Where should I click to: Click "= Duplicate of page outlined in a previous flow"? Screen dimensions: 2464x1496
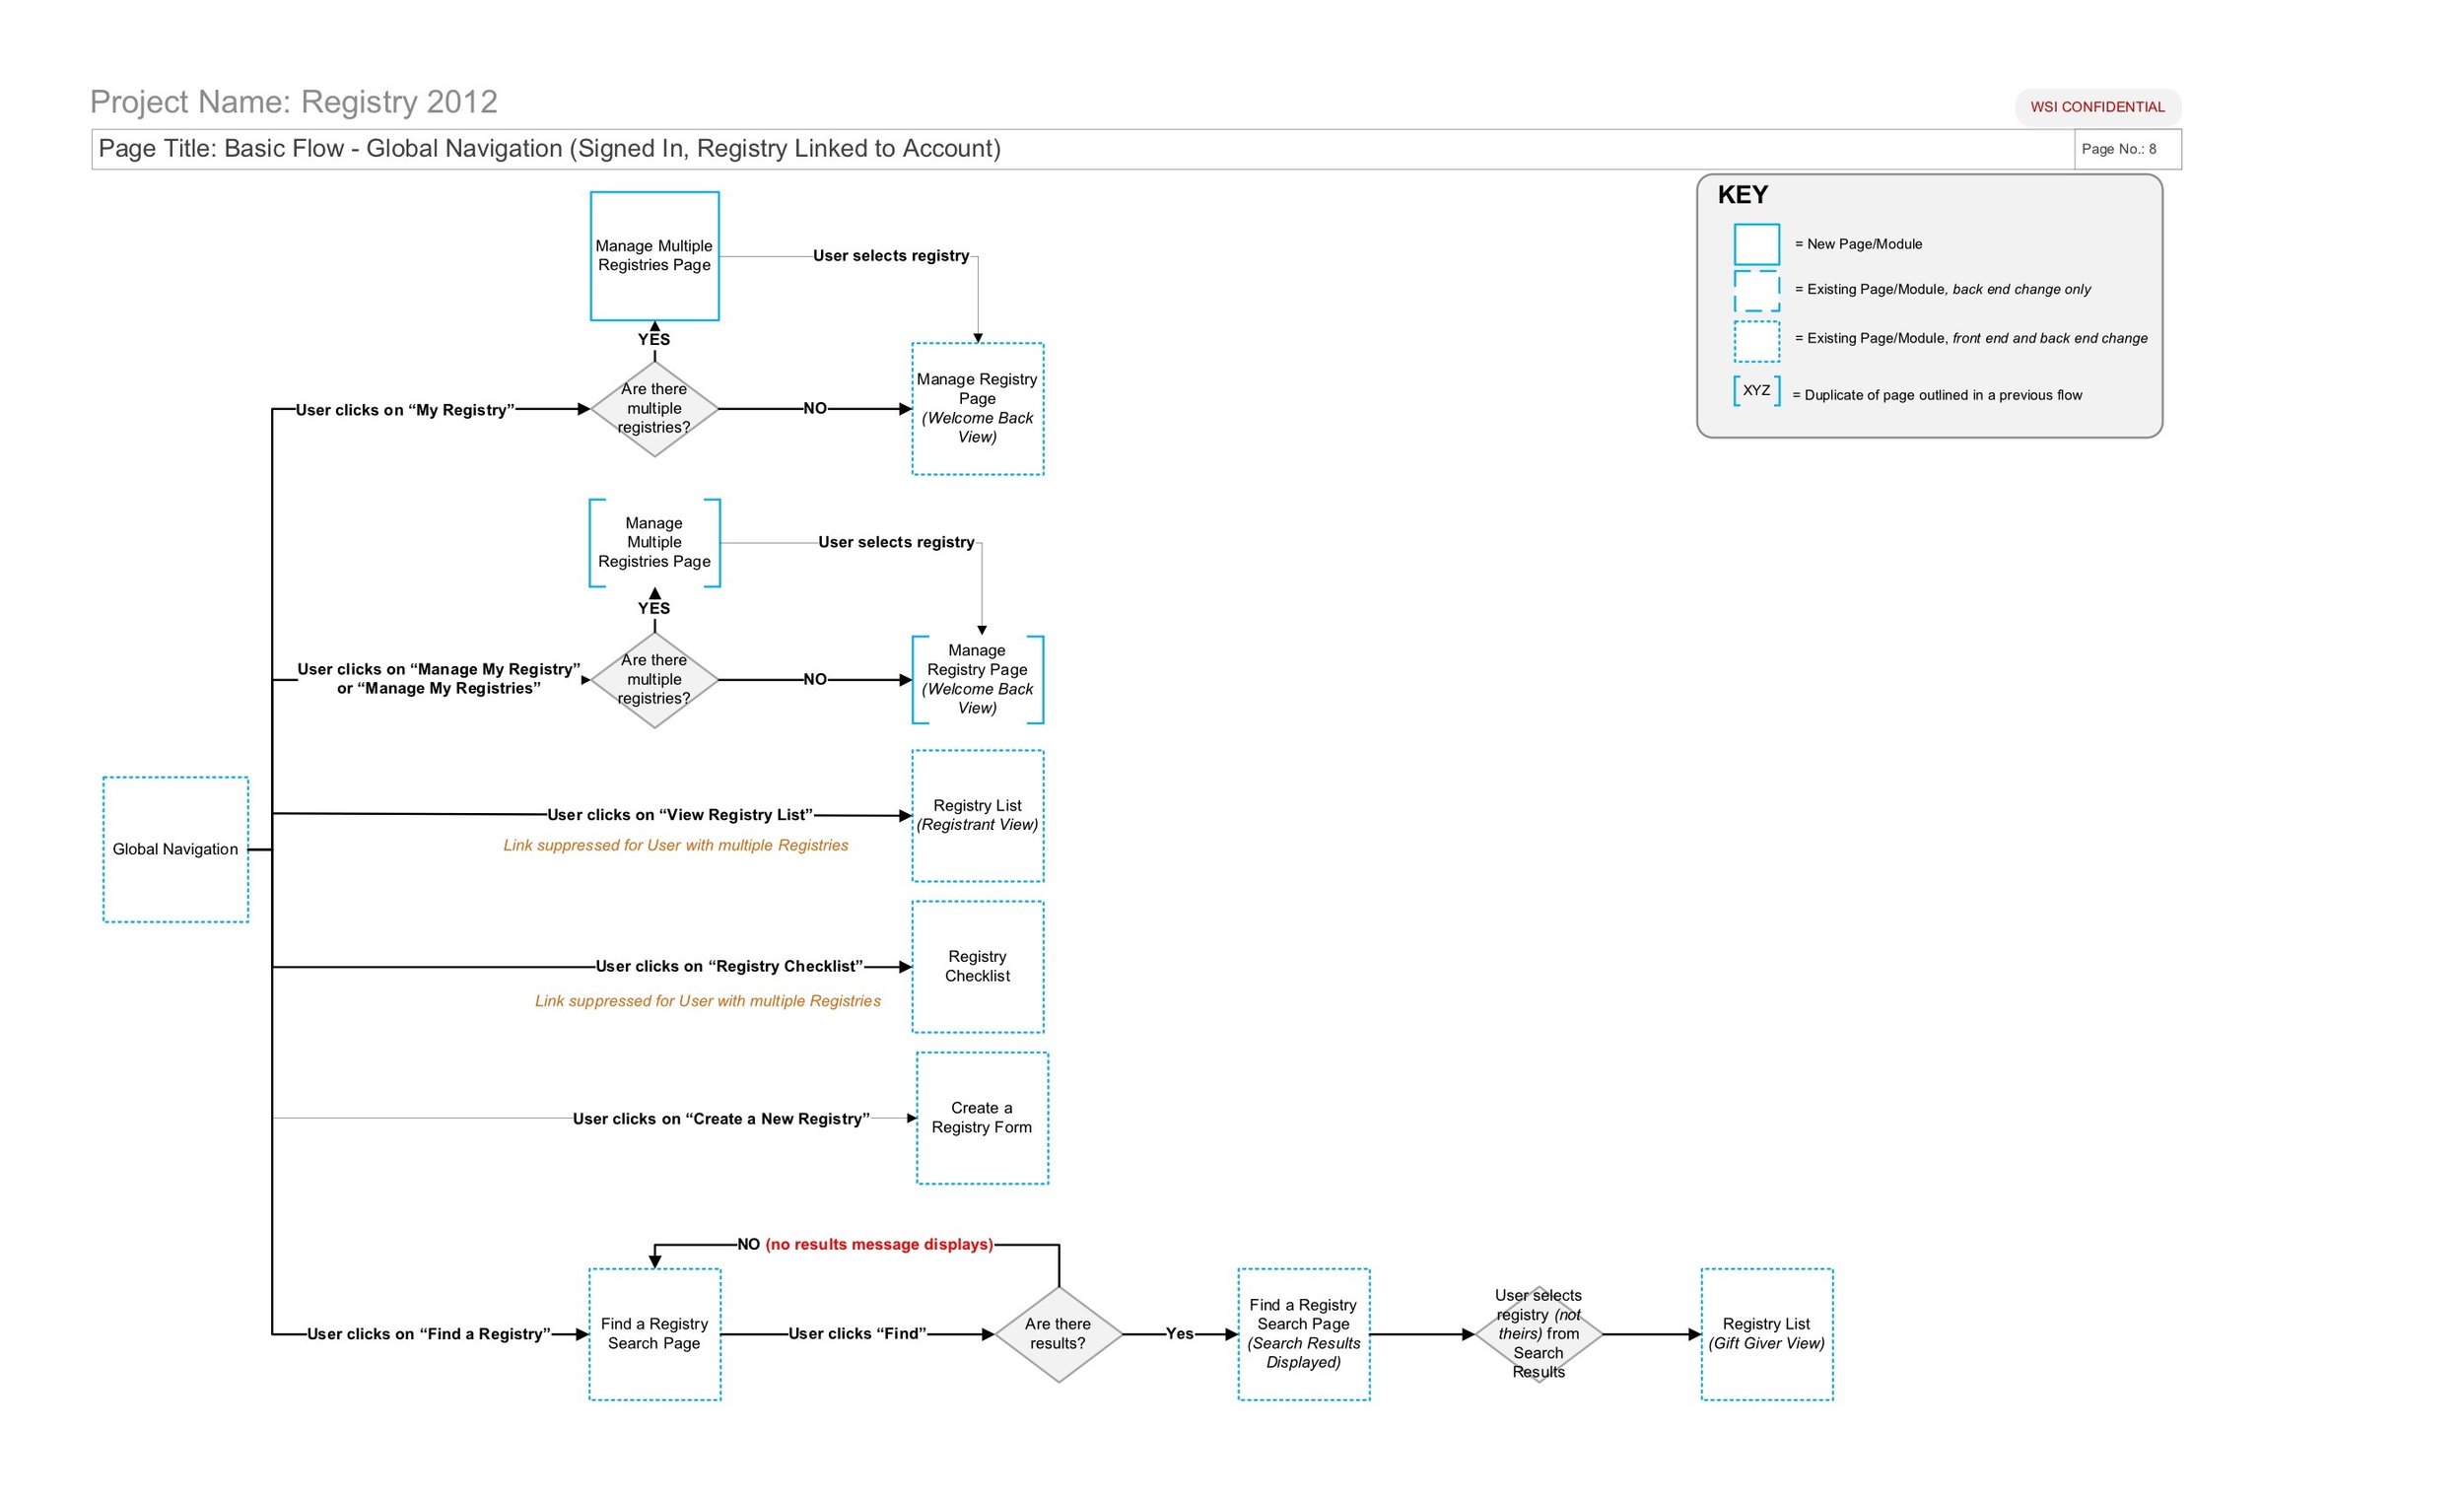click(x=1937, y=395)
